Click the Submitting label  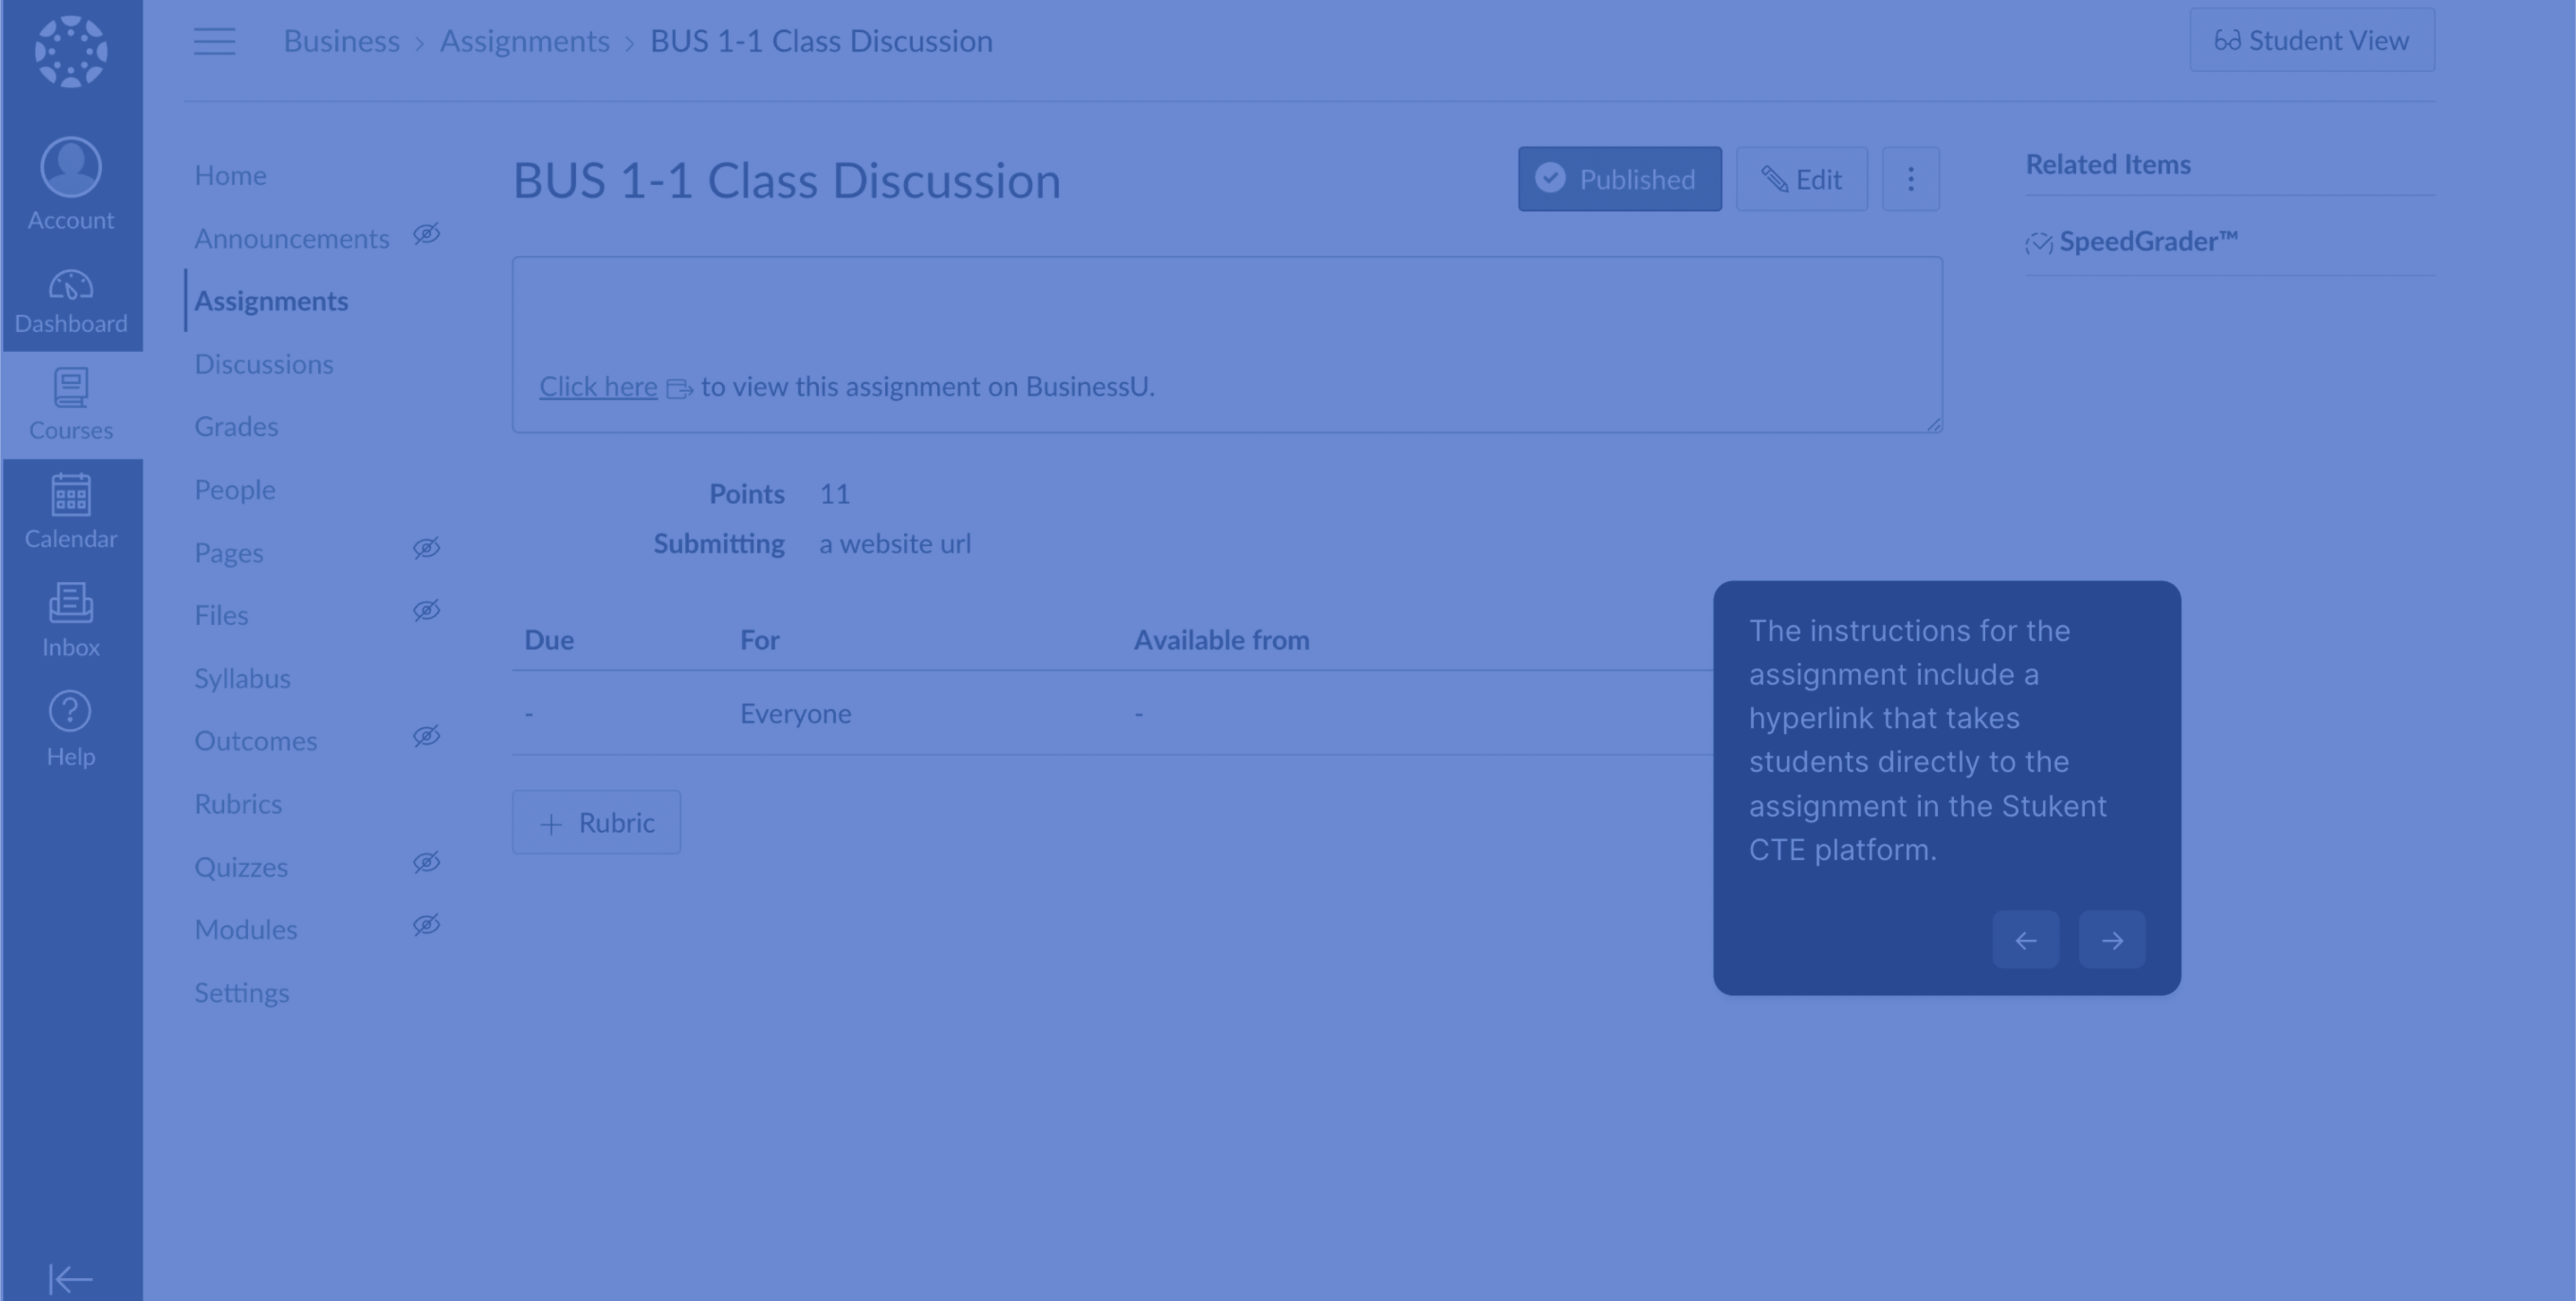719,544
